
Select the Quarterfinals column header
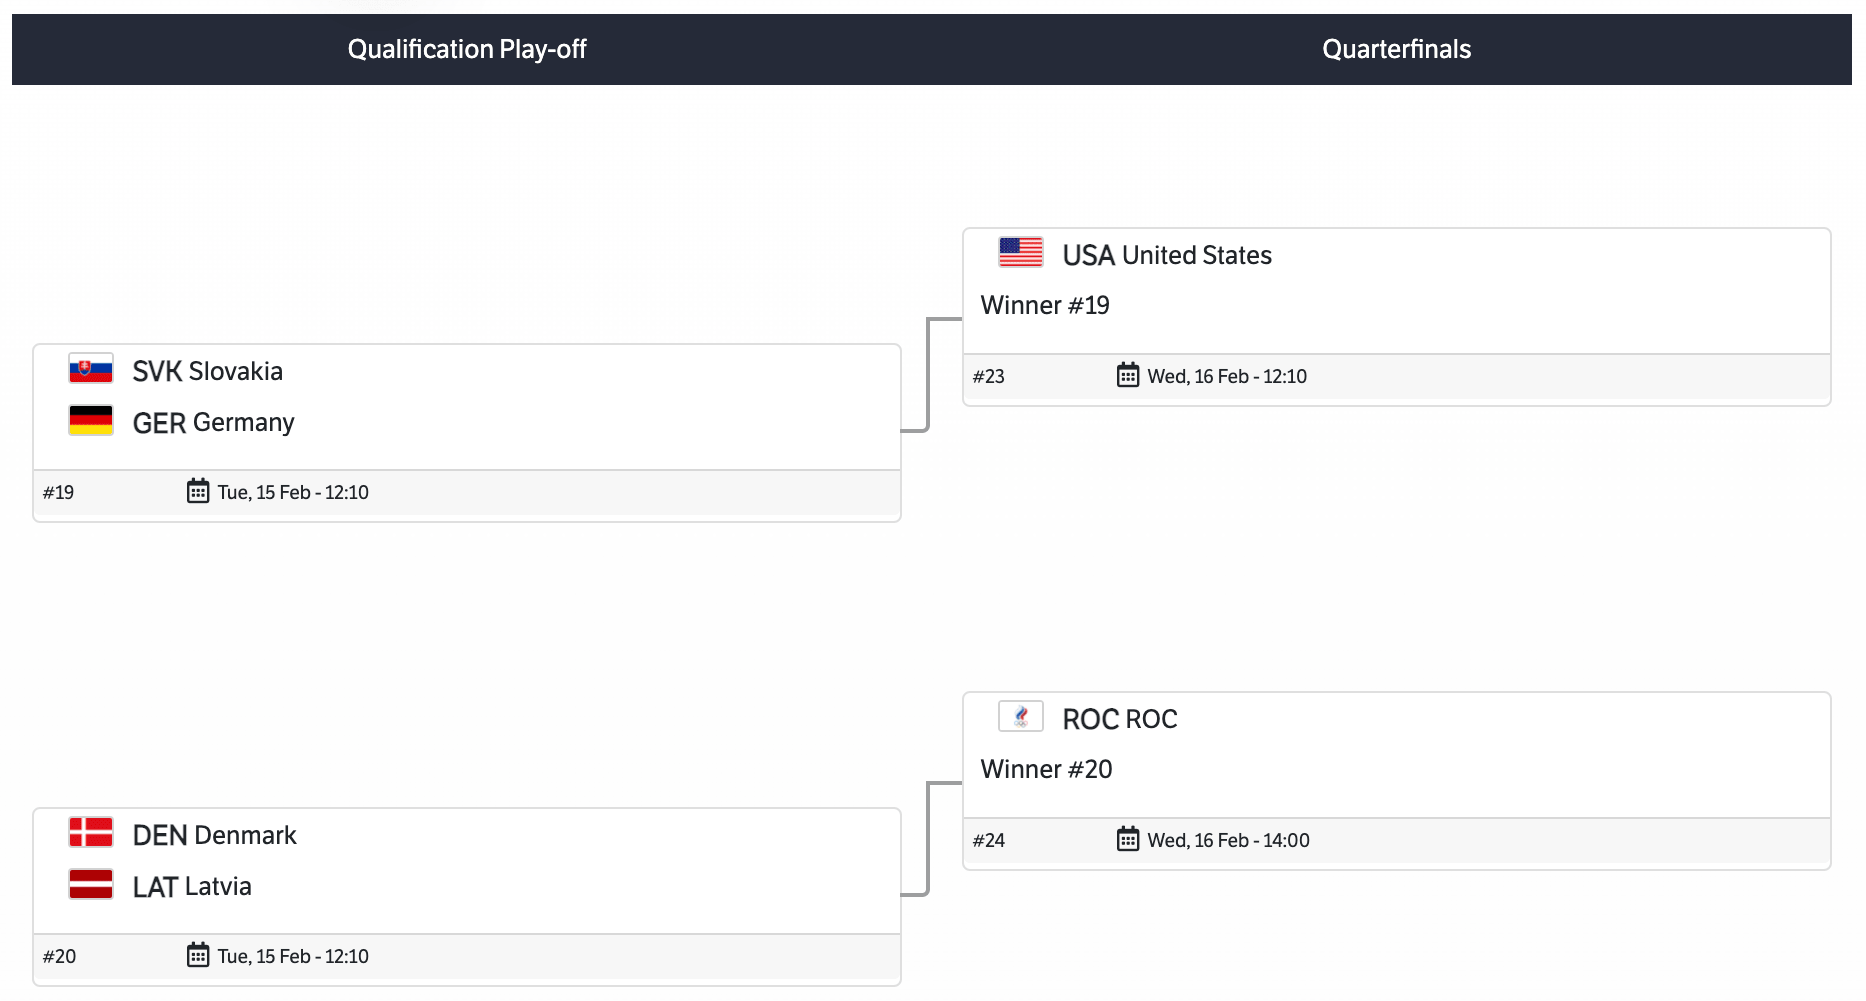coord(1396,49)
